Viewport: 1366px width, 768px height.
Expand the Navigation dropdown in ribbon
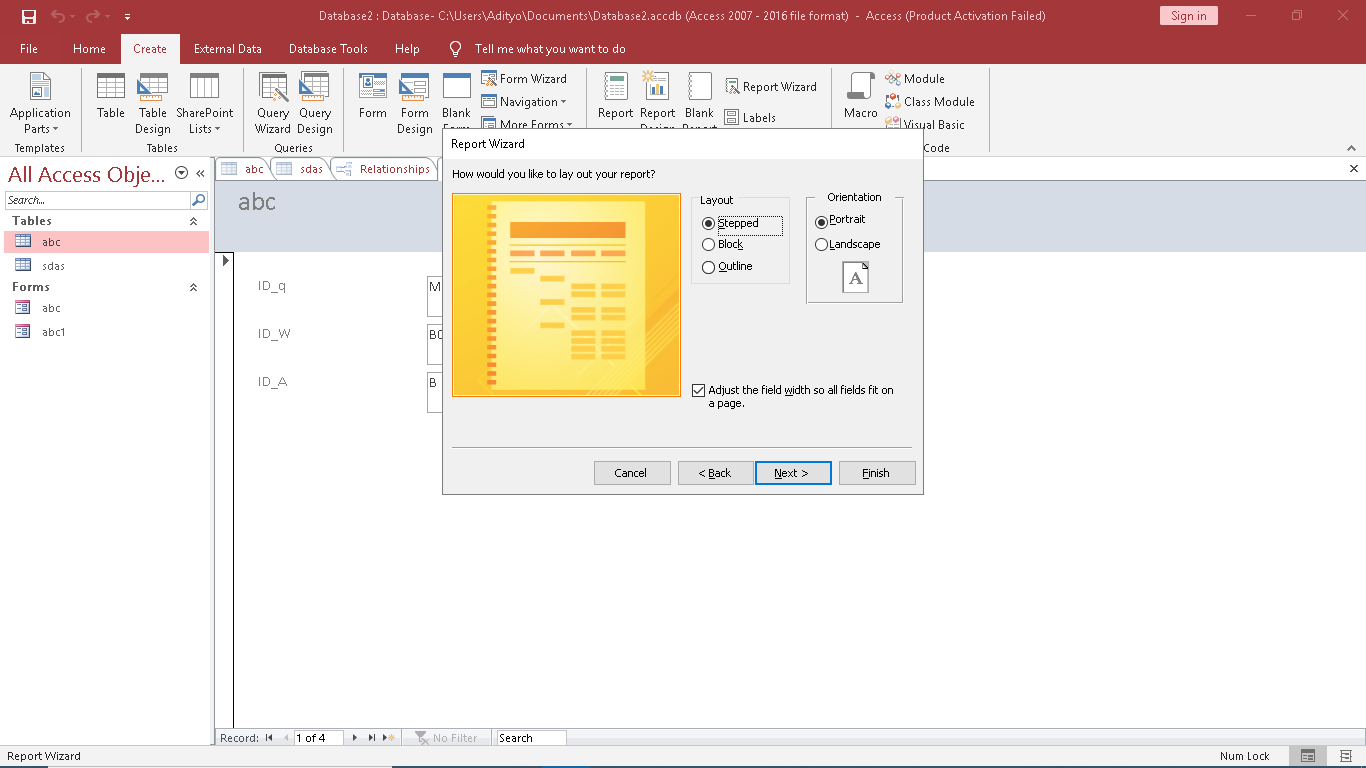tap(525, 102)
